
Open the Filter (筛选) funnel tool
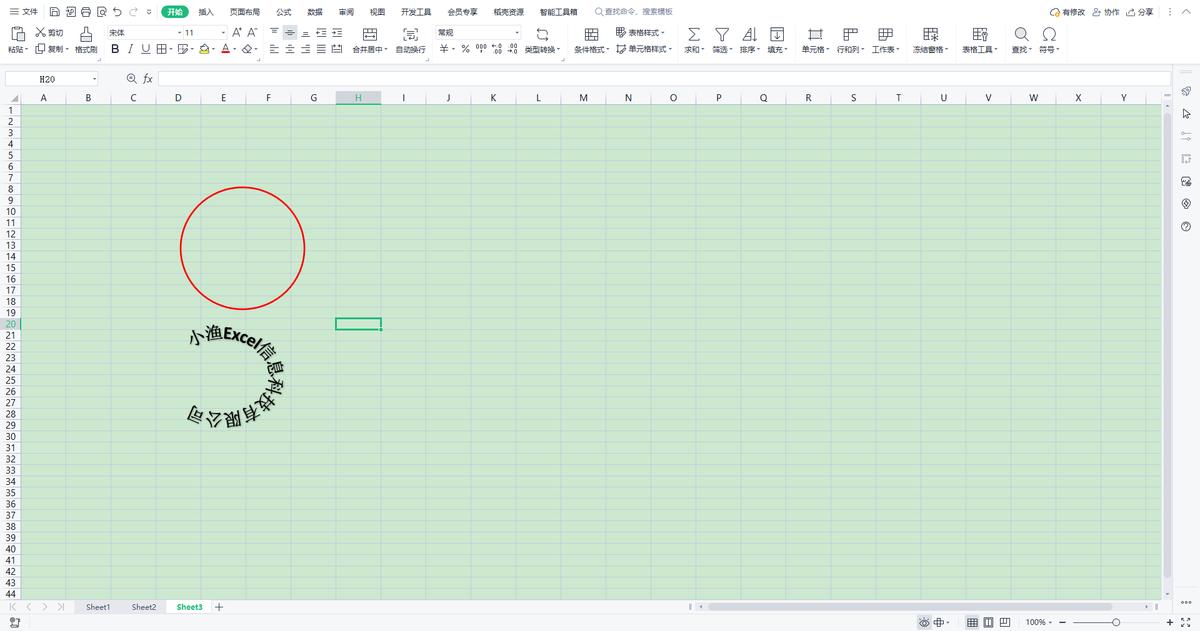721,34
